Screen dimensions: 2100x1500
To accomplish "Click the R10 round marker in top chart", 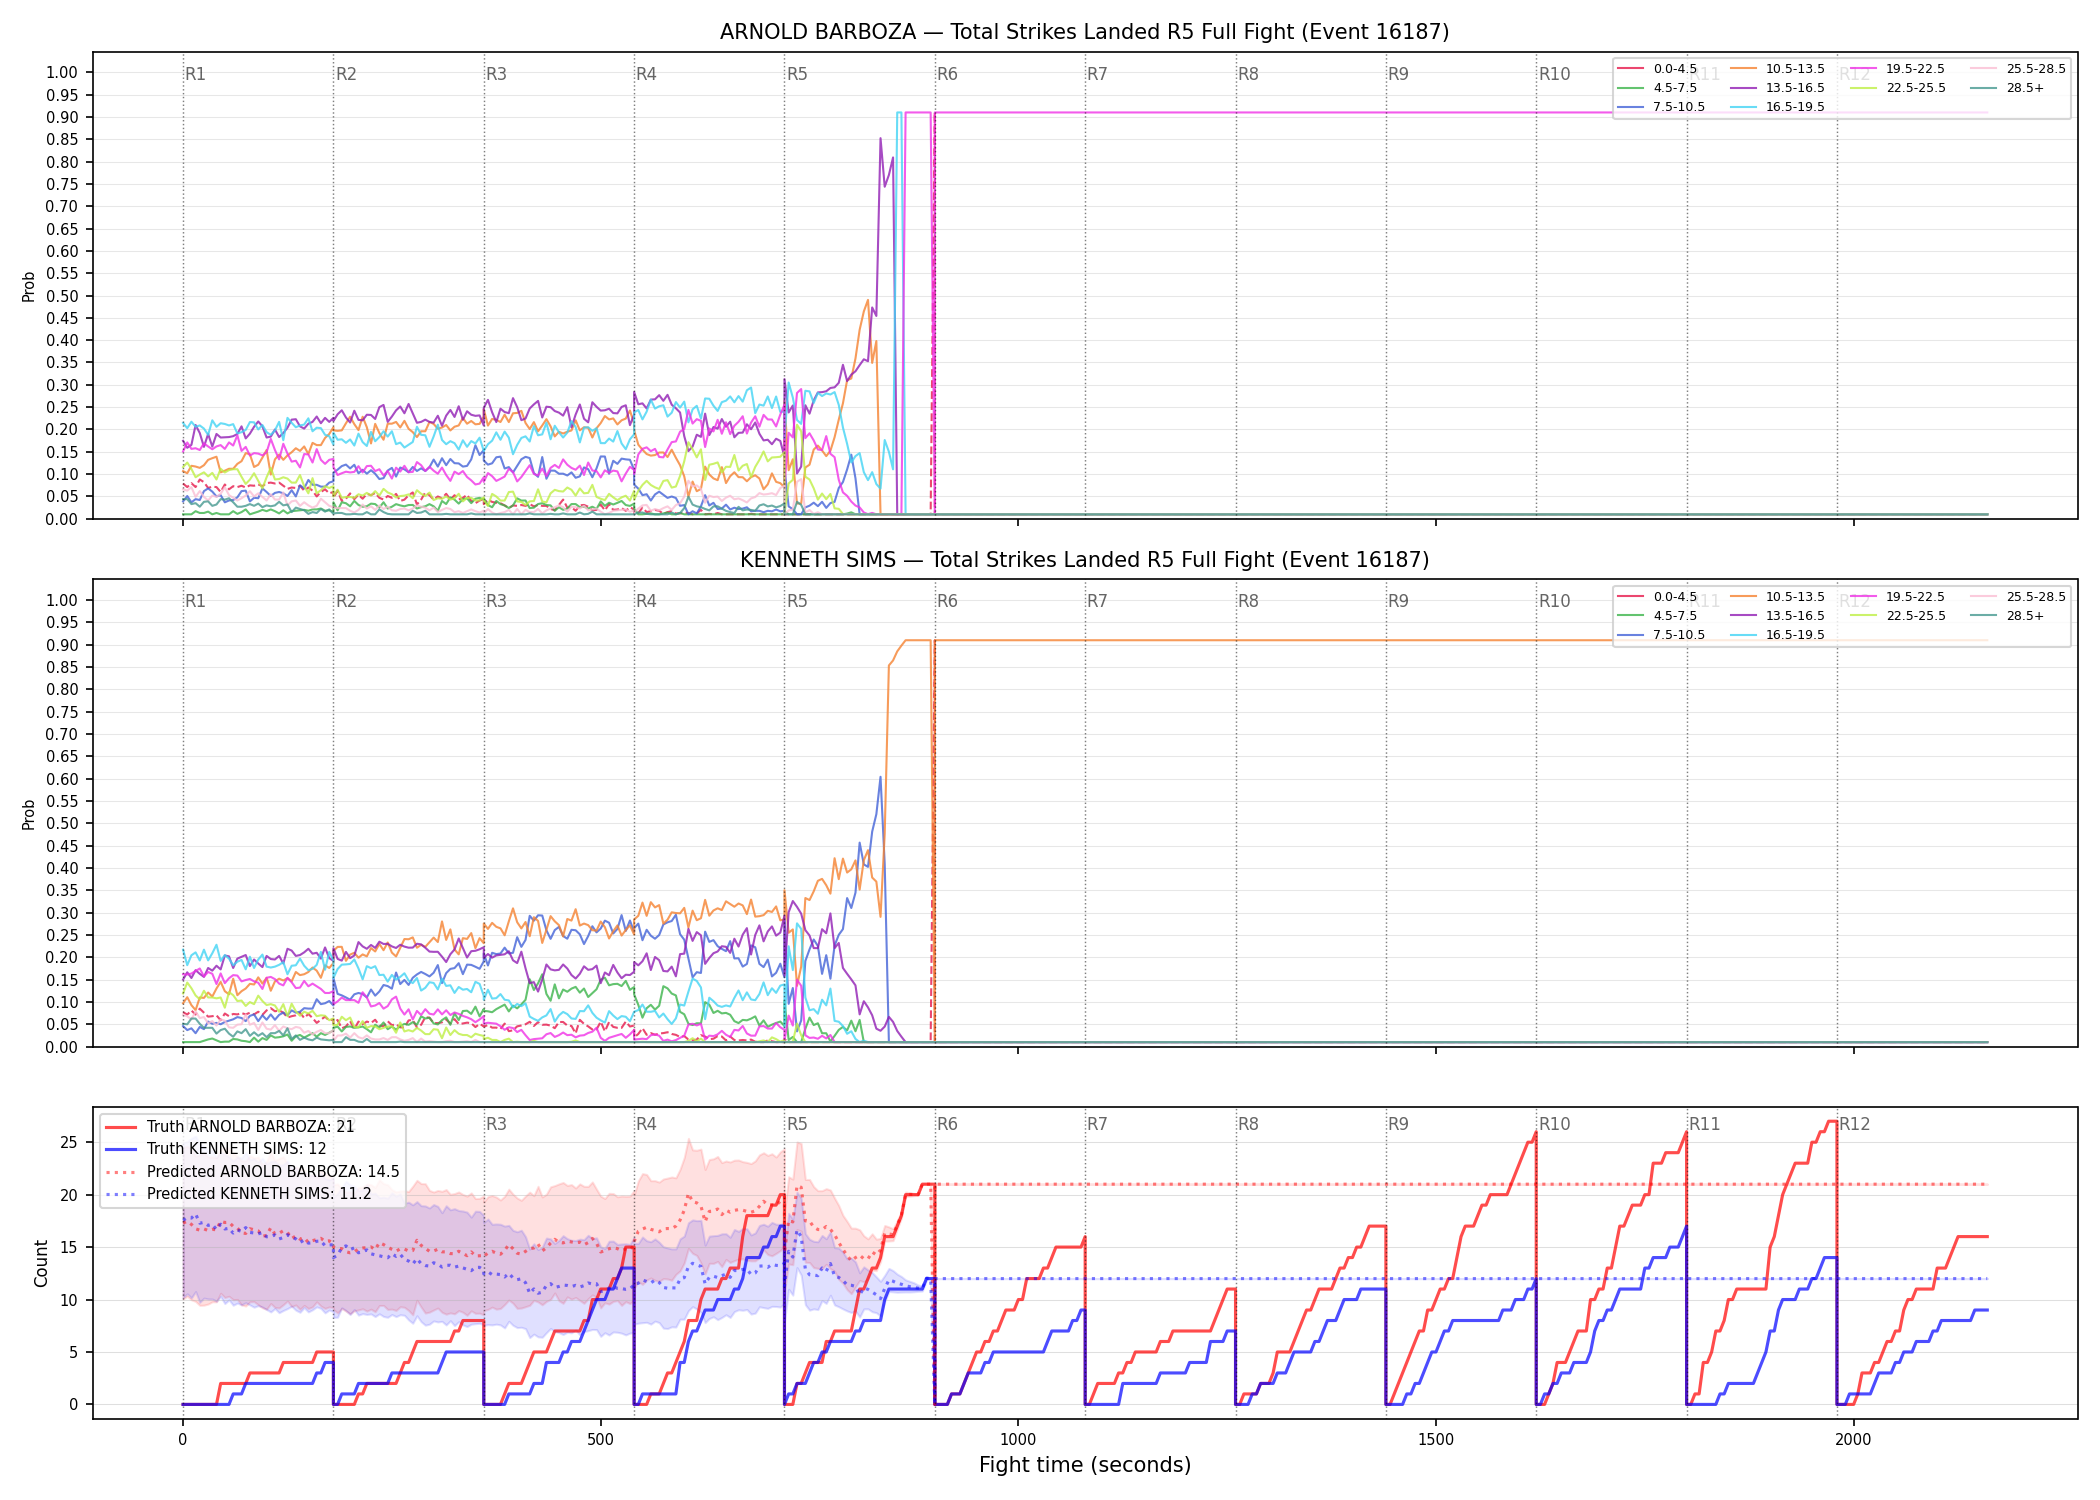I will [1554, 74].
